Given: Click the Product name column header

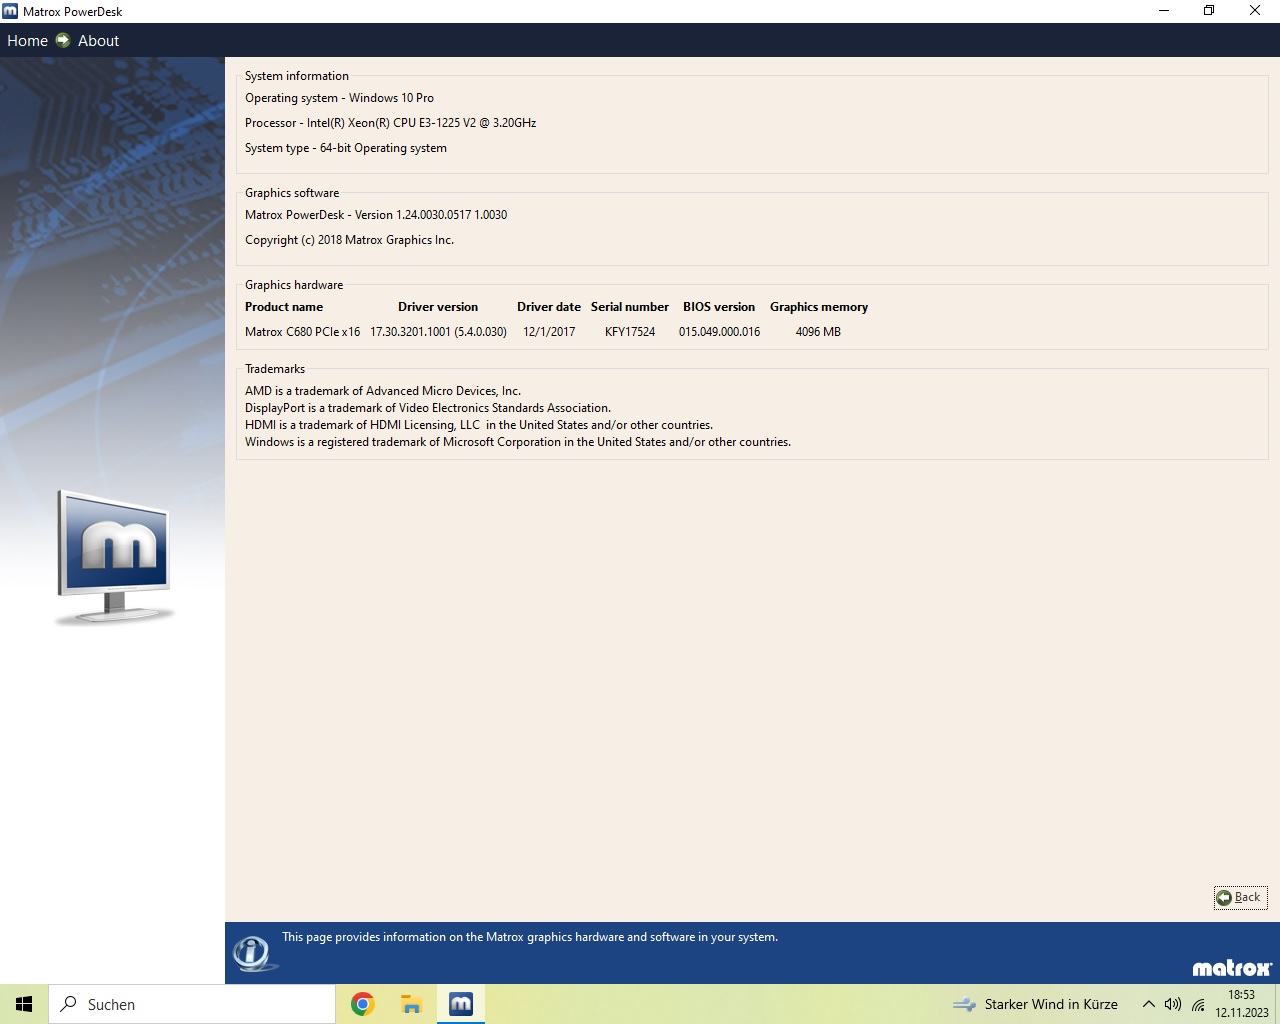Looking at the screenshot, I should point(284,307).
